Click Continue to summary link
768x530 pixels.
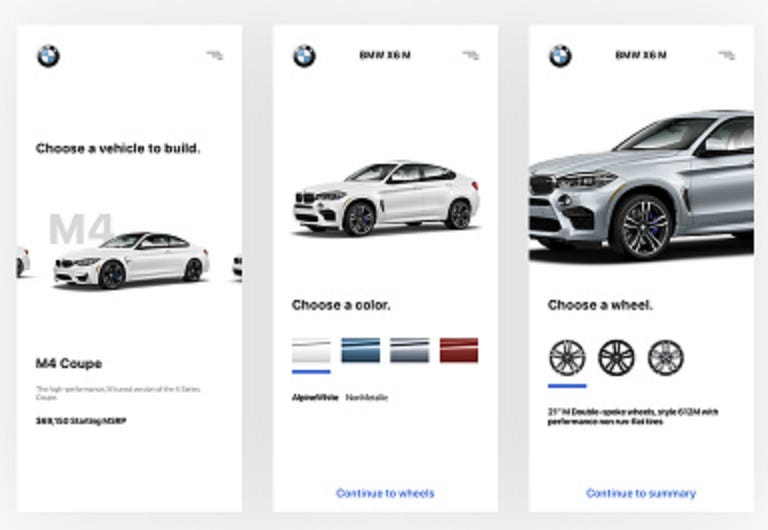coord(641,493)
